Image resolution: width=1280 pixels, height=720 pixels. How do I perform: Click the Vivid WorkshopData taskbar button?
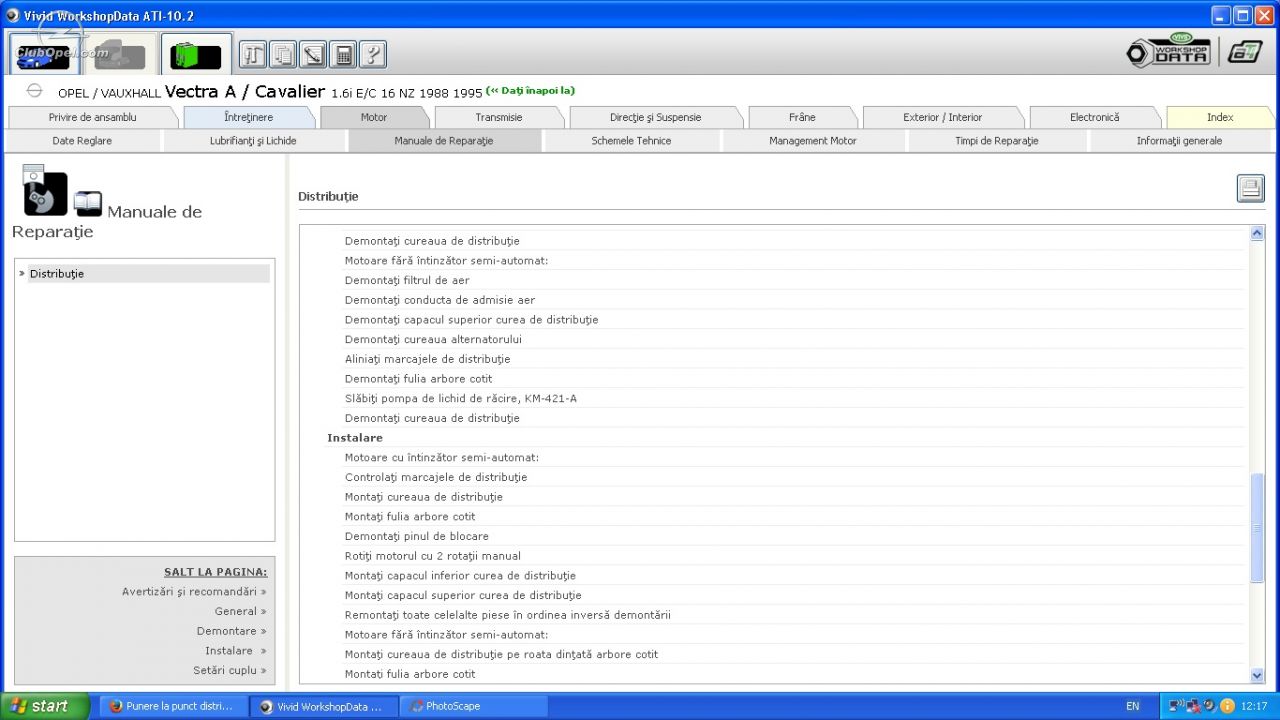point(323,706)
